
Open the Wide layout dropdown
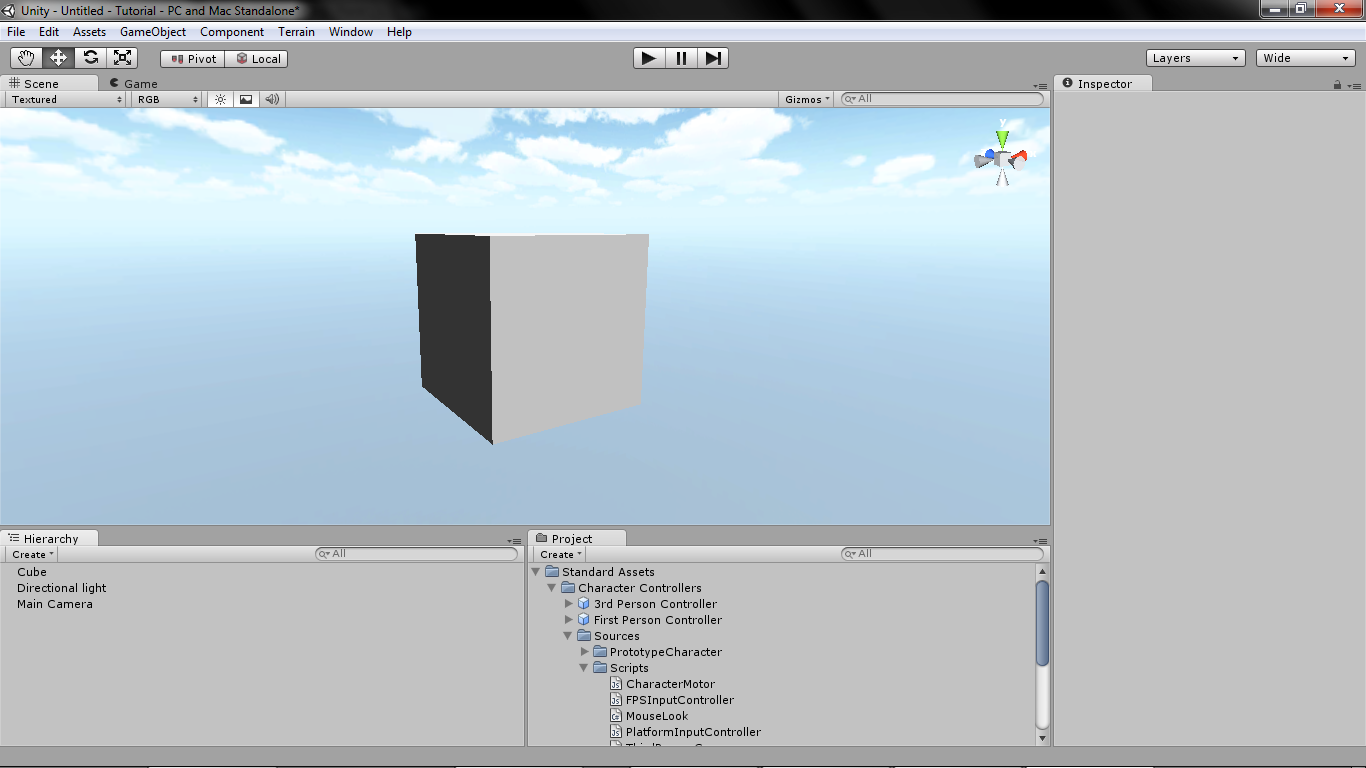[1305, 58]
